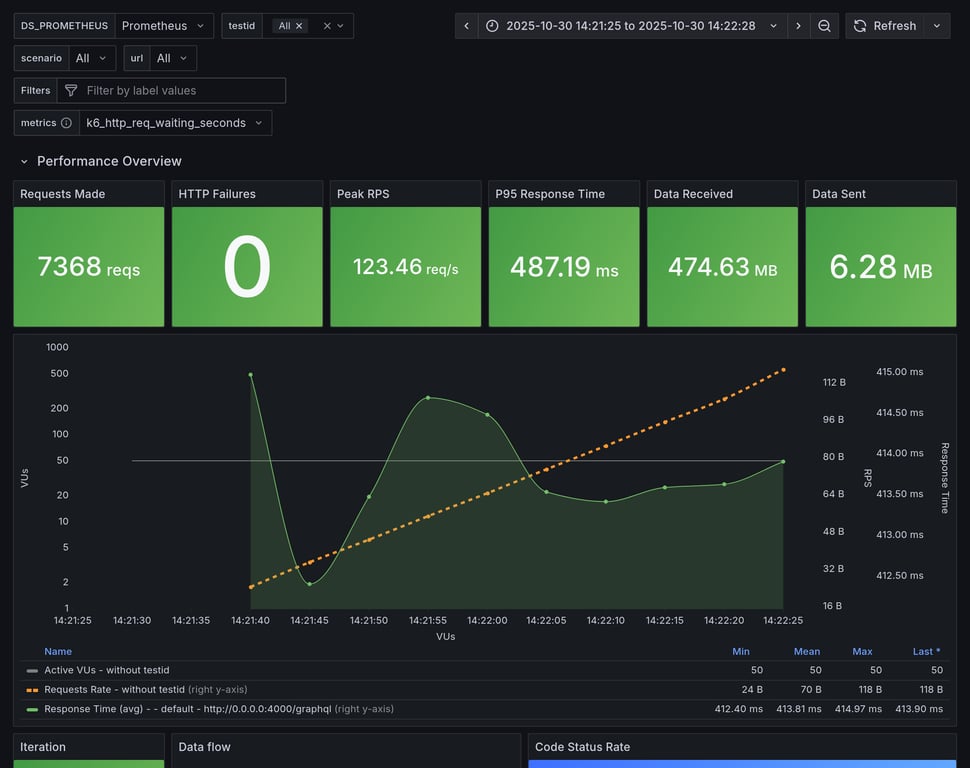Click the Refresh button

pyautogui.click(x=884, y=26)
